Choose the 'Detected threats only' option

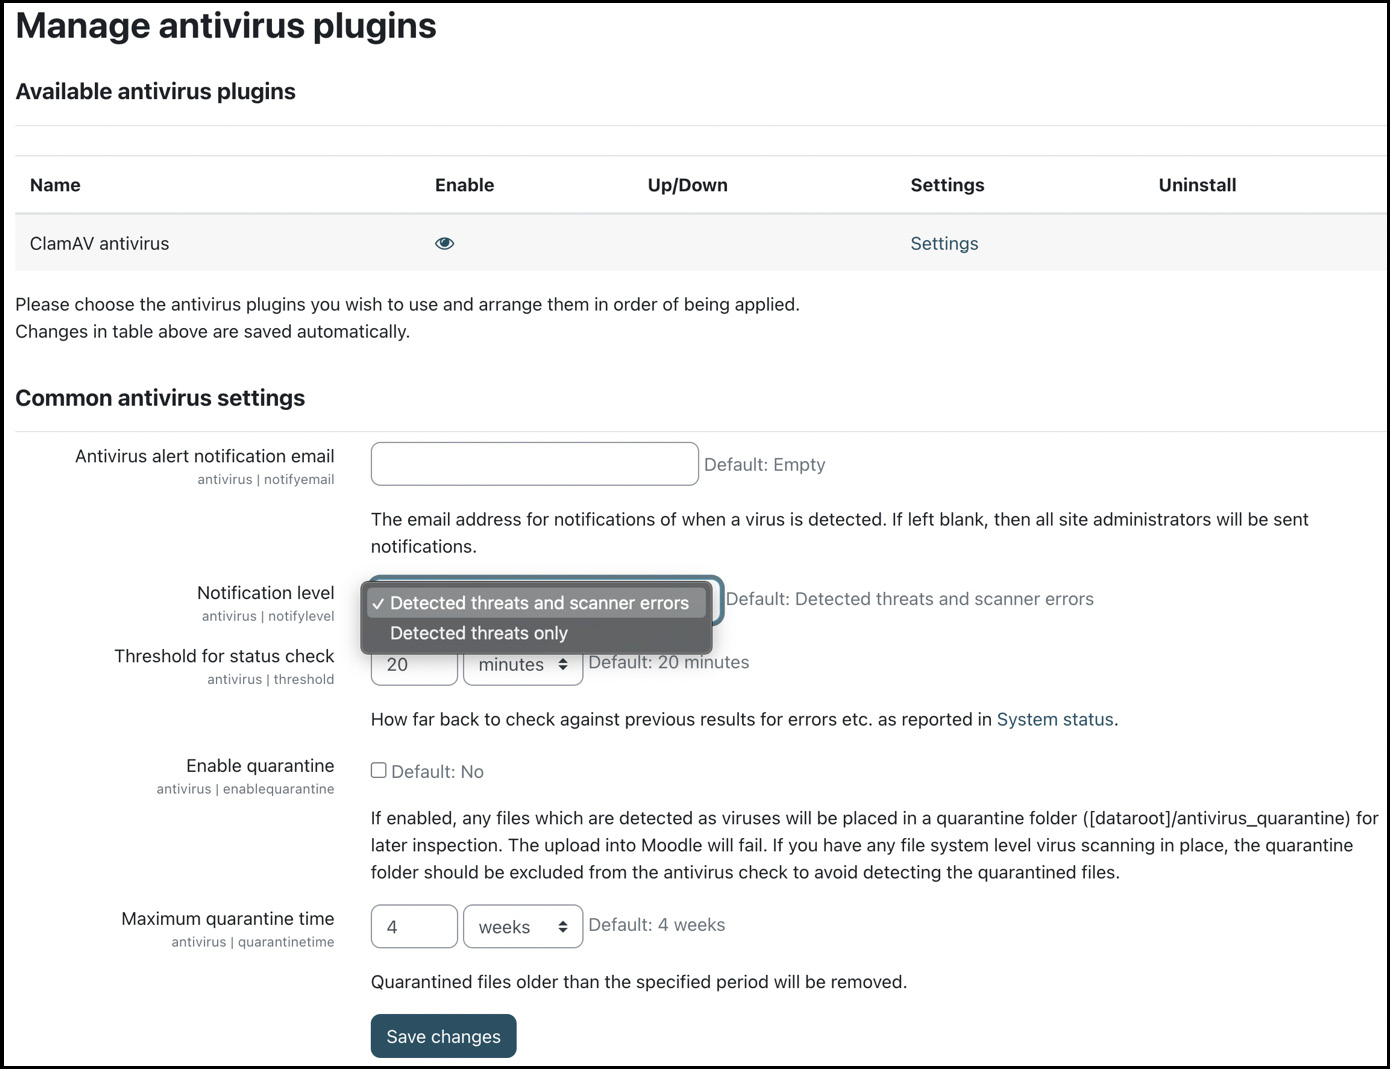[537, 633]
